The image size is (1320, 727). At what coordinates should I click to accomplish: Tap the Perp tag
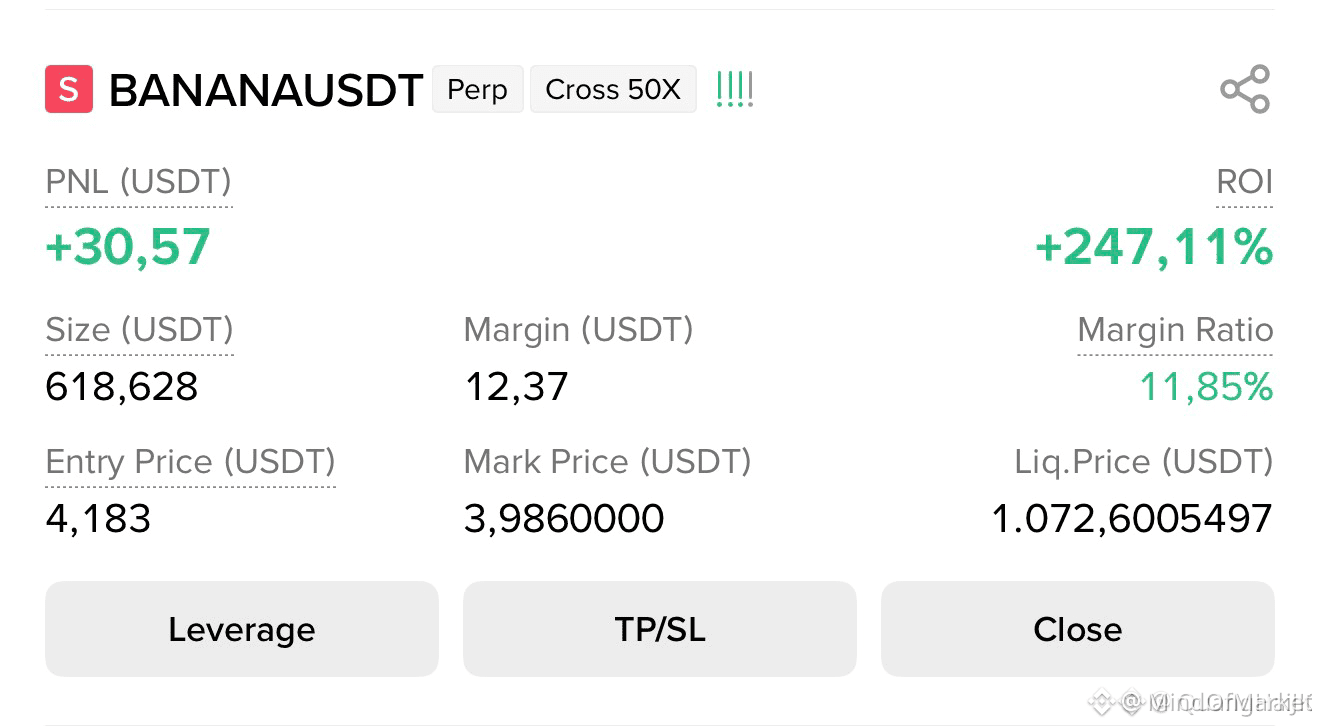[478, 89]
